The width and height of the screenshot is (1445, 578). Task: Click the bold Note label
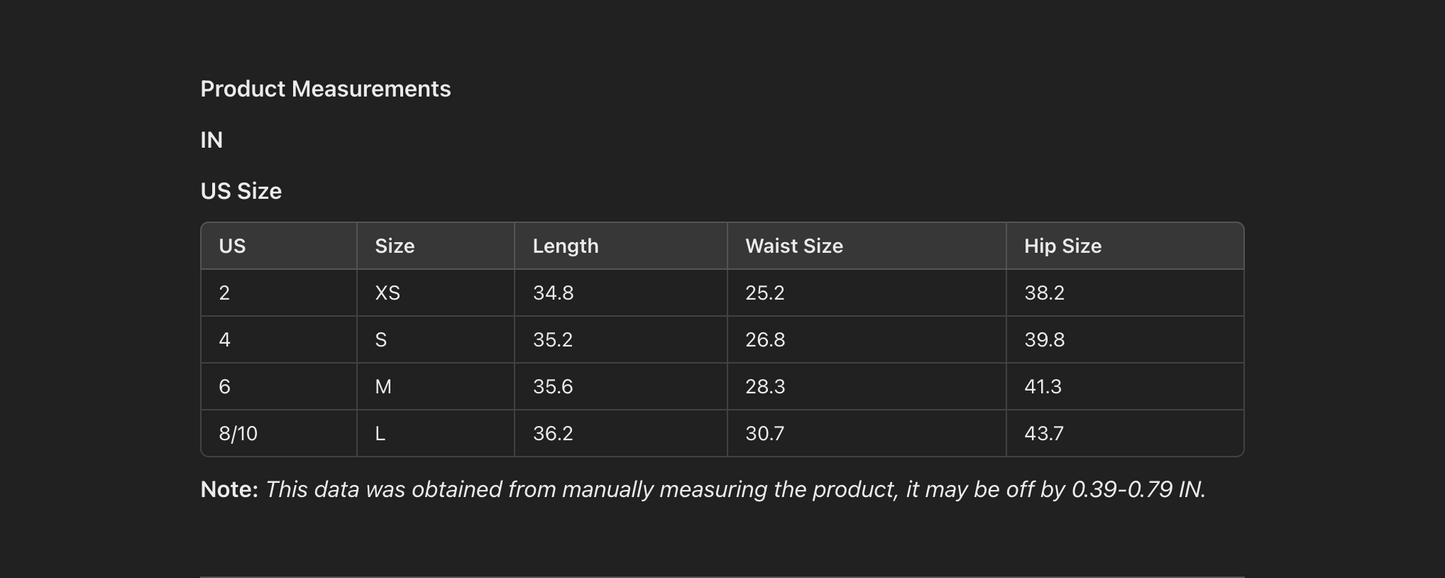(x=229, y=490)
